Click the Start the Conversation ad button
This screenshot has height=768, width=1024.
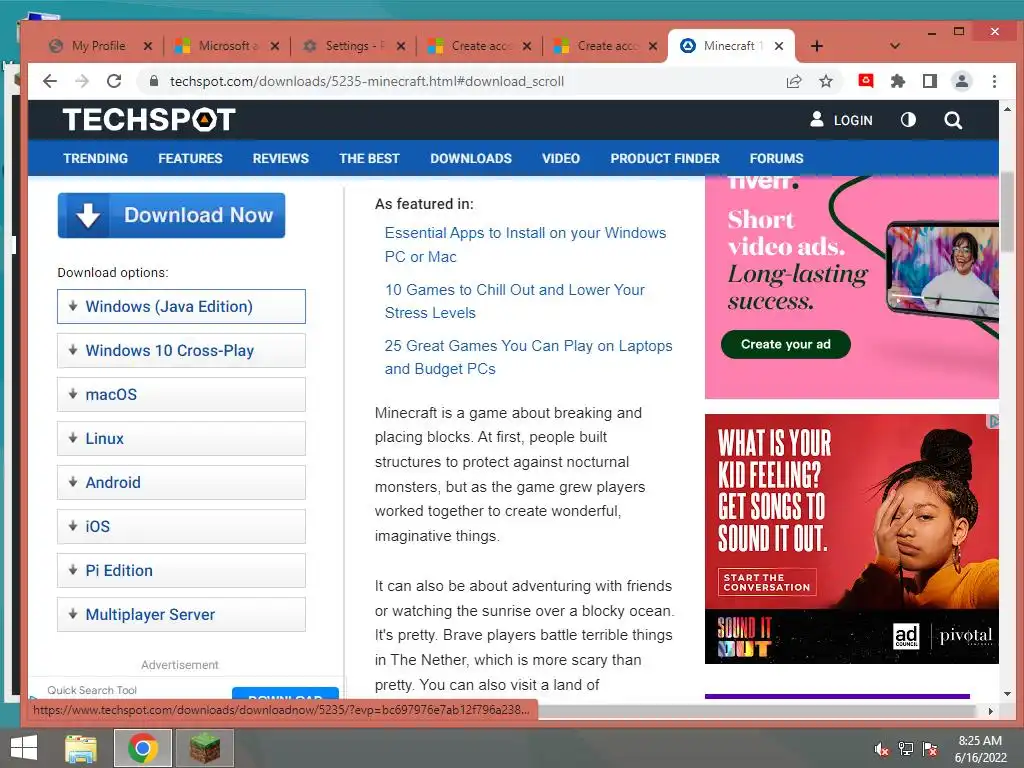pos(767,582)
